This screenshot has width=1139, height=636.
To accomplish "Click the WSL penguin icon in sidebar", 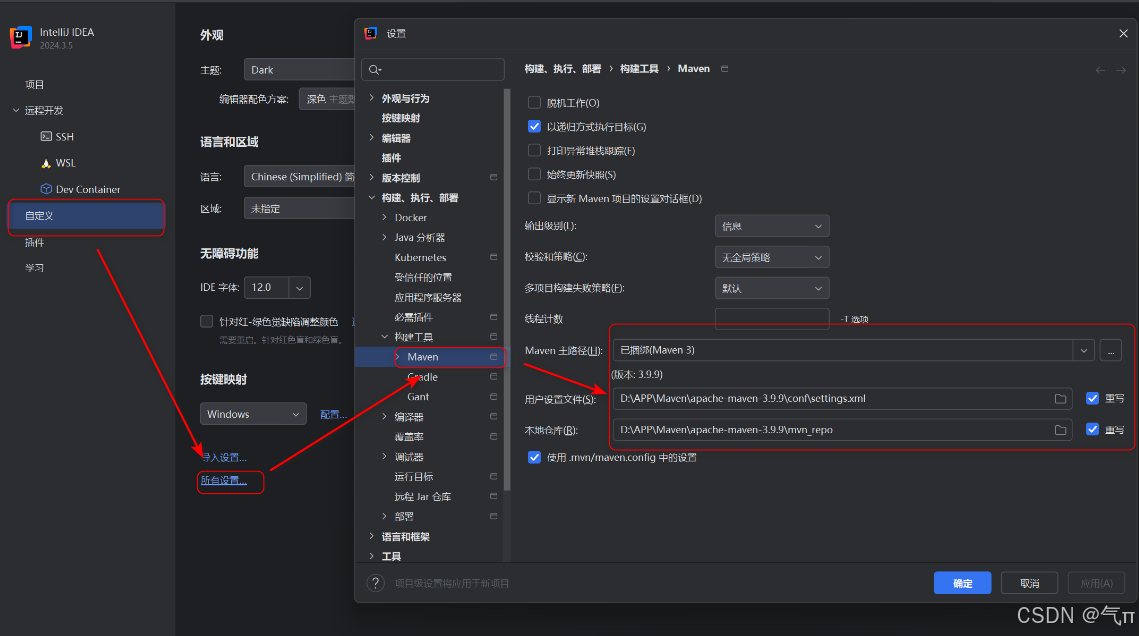I will coord(46,163).
